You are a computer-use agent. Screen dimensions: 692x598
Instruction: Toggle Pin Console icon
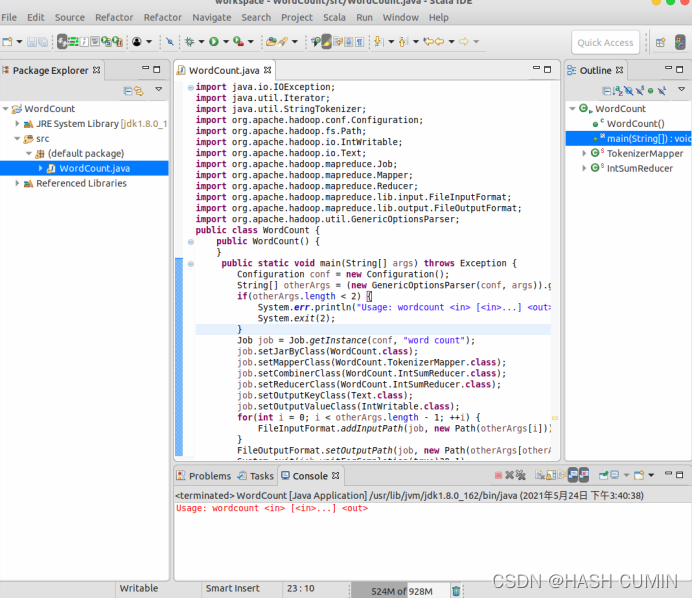click(603, 475)
